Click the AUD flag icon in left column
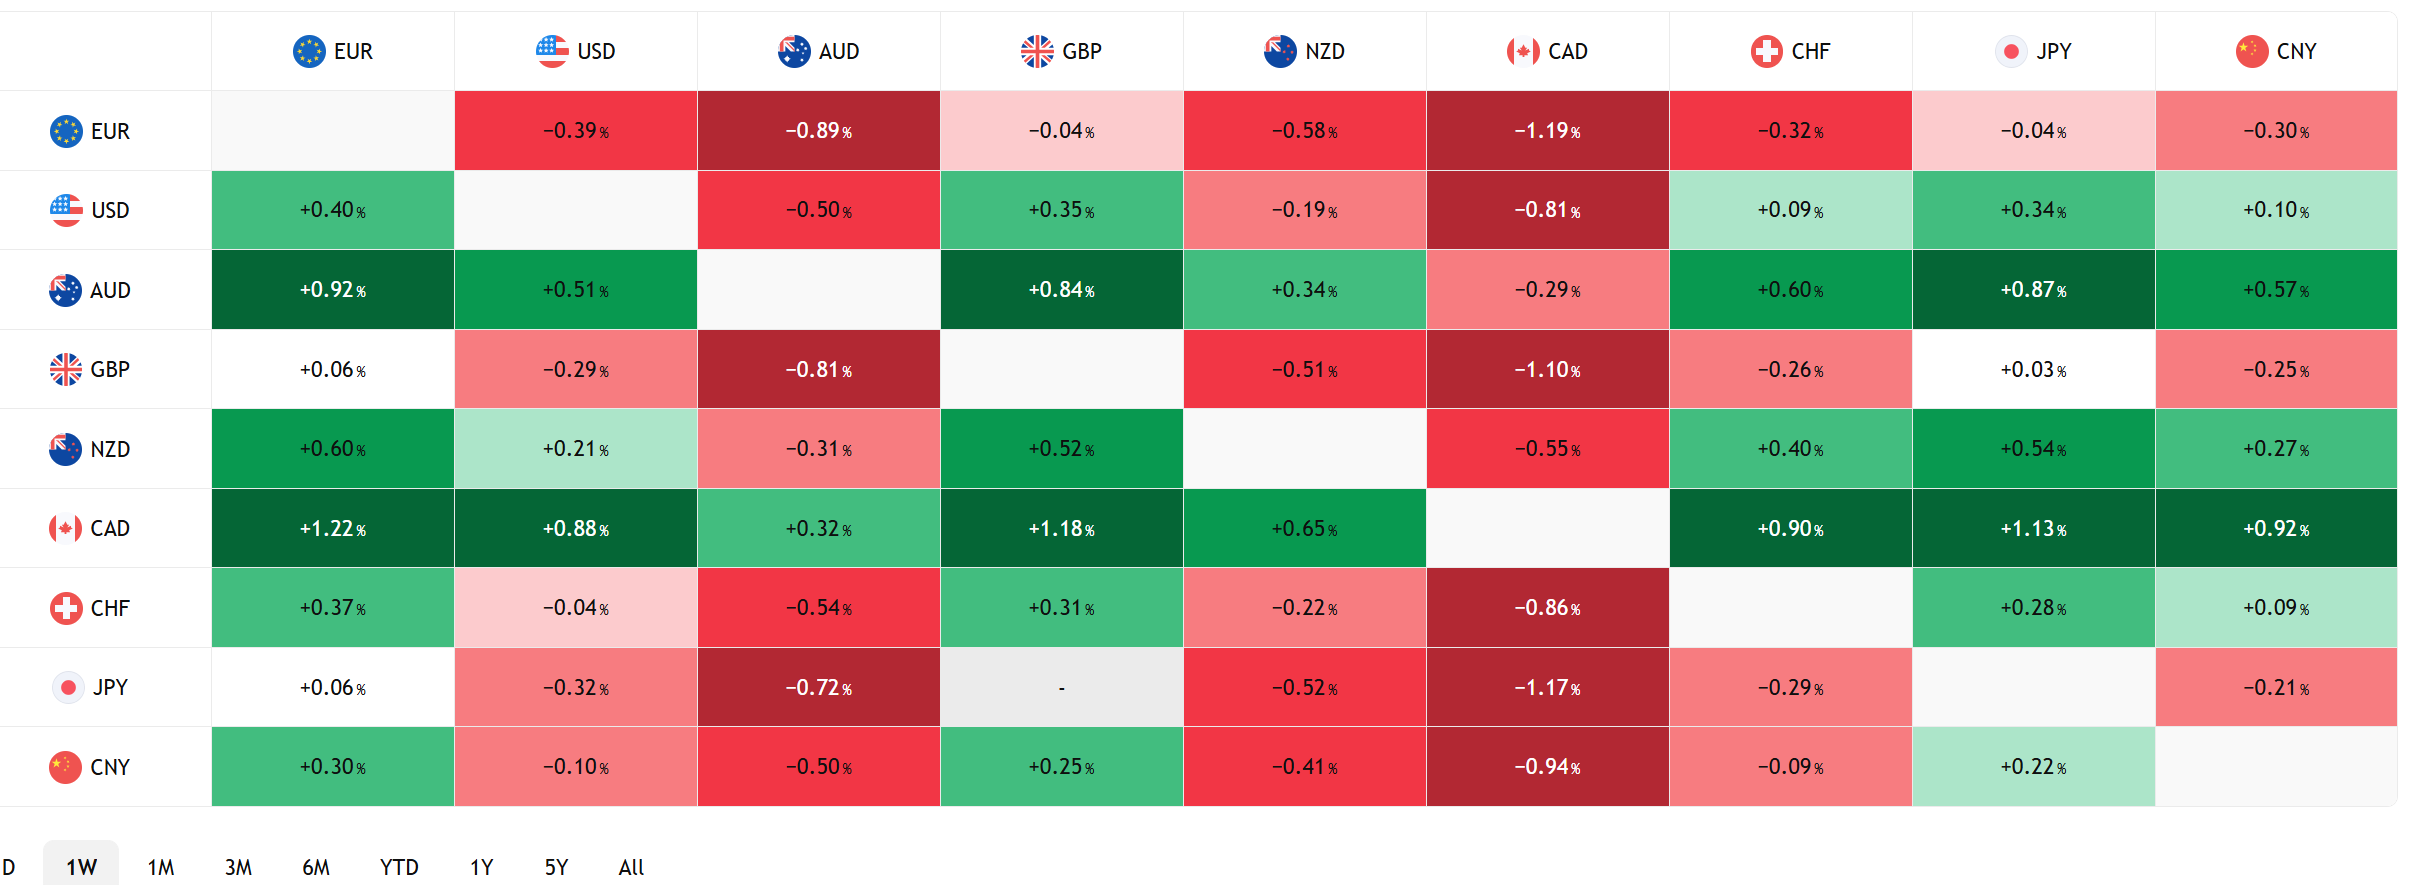The width and height of the screenshot is (2409, 885). [66, 290]
